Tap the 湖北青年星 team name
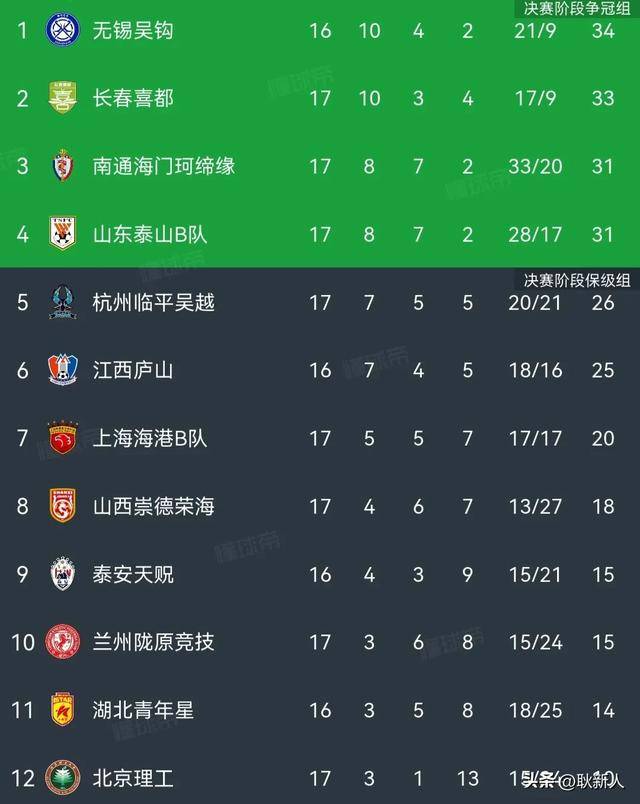This screenshot has width=640, height=804. point(143,710)
